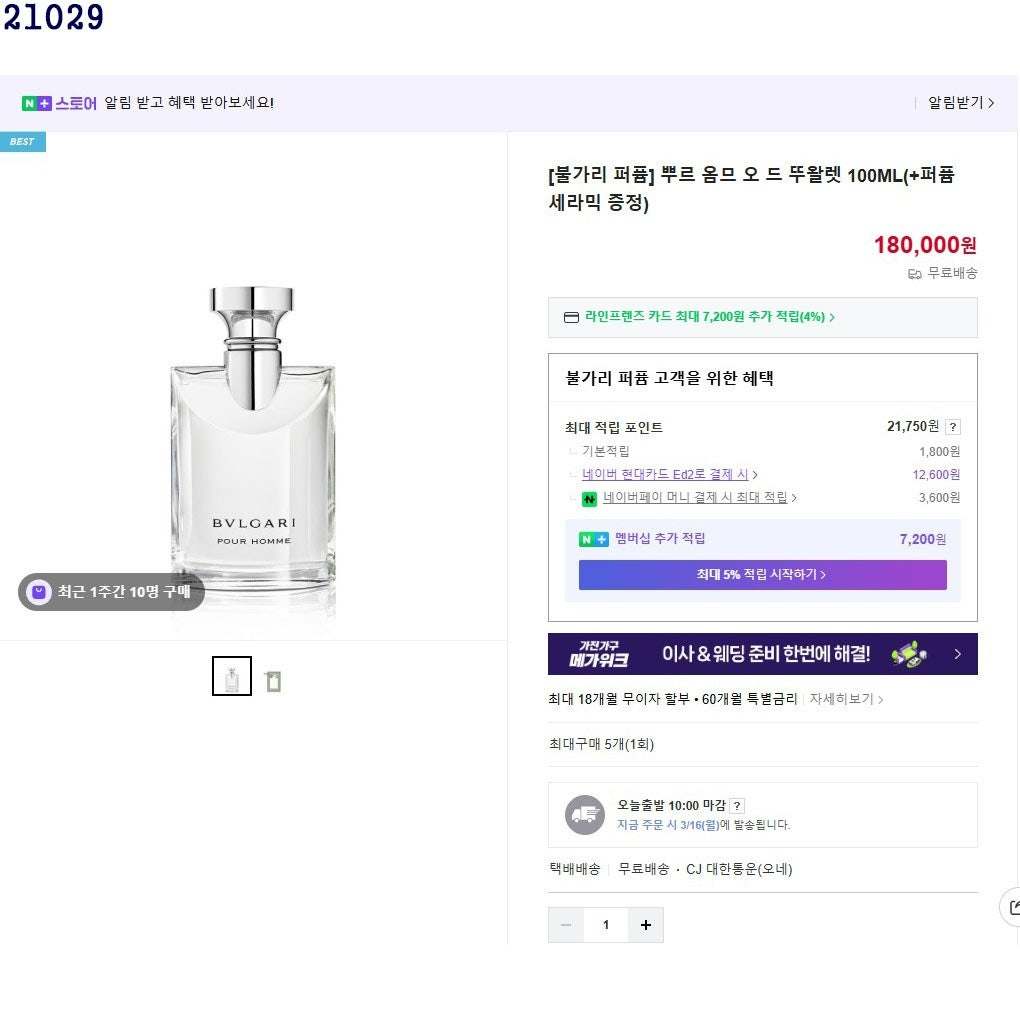Expand 라인프렌즈 카드 extra points details
Viewport: 1020px width, 1020px height.
click(710, 317)
